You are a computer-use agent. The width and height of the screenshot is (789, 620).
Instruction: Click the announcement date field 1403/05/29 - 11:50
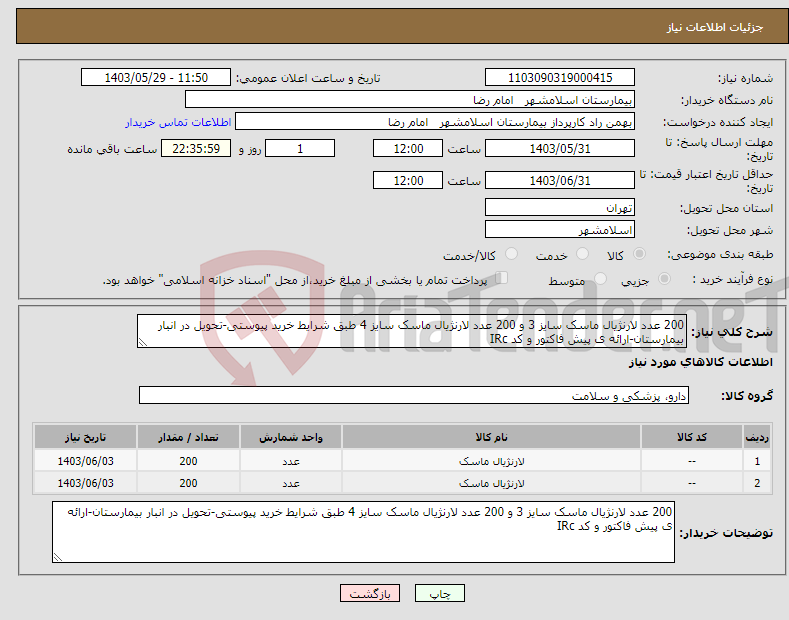click(156, 78)
